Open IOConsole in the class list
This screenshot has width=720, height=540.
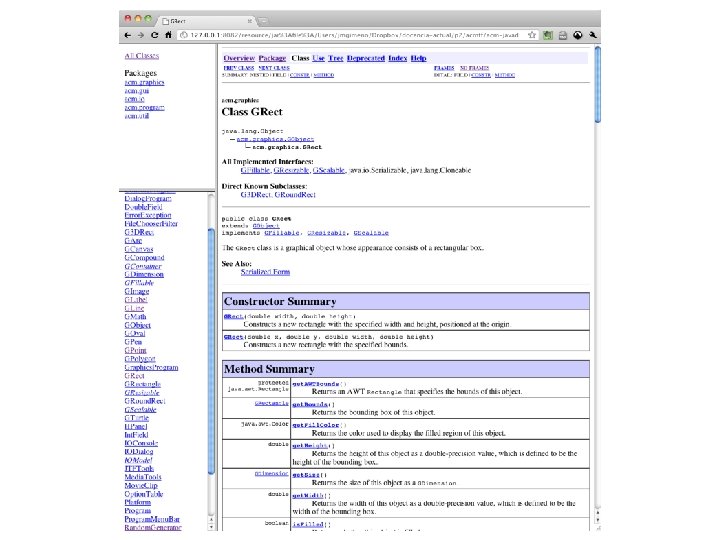pyautogui.click(x=141, y=443)
